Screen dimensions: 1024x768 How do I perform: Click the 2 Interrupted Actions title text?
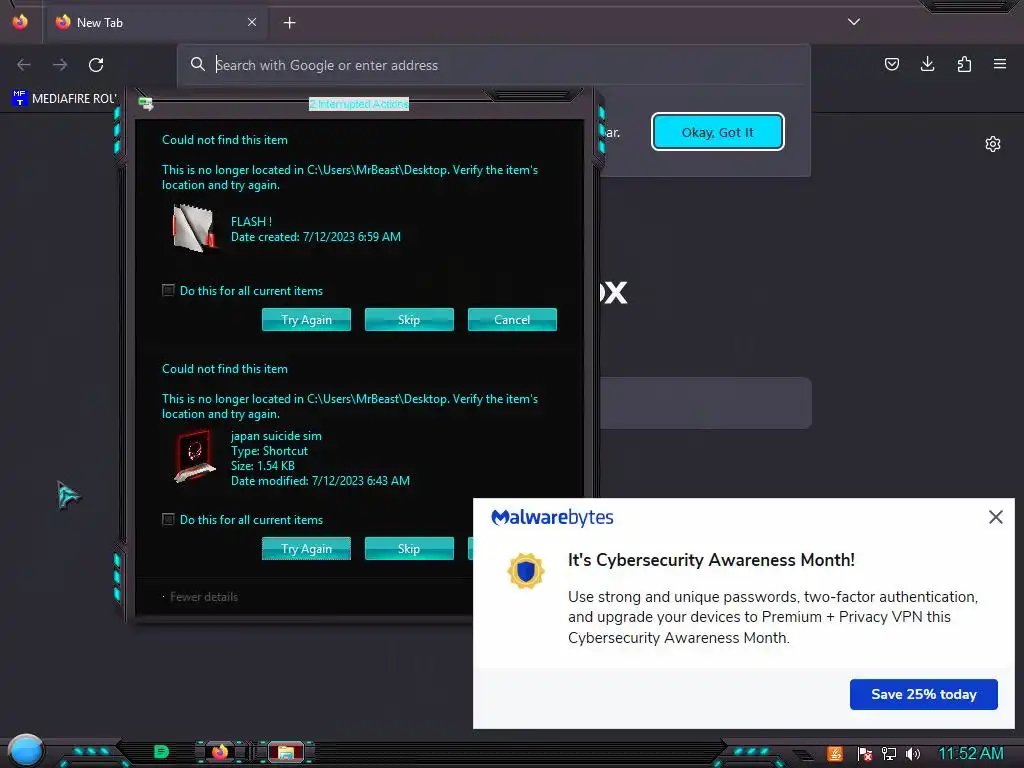click(x=359, y=104)
